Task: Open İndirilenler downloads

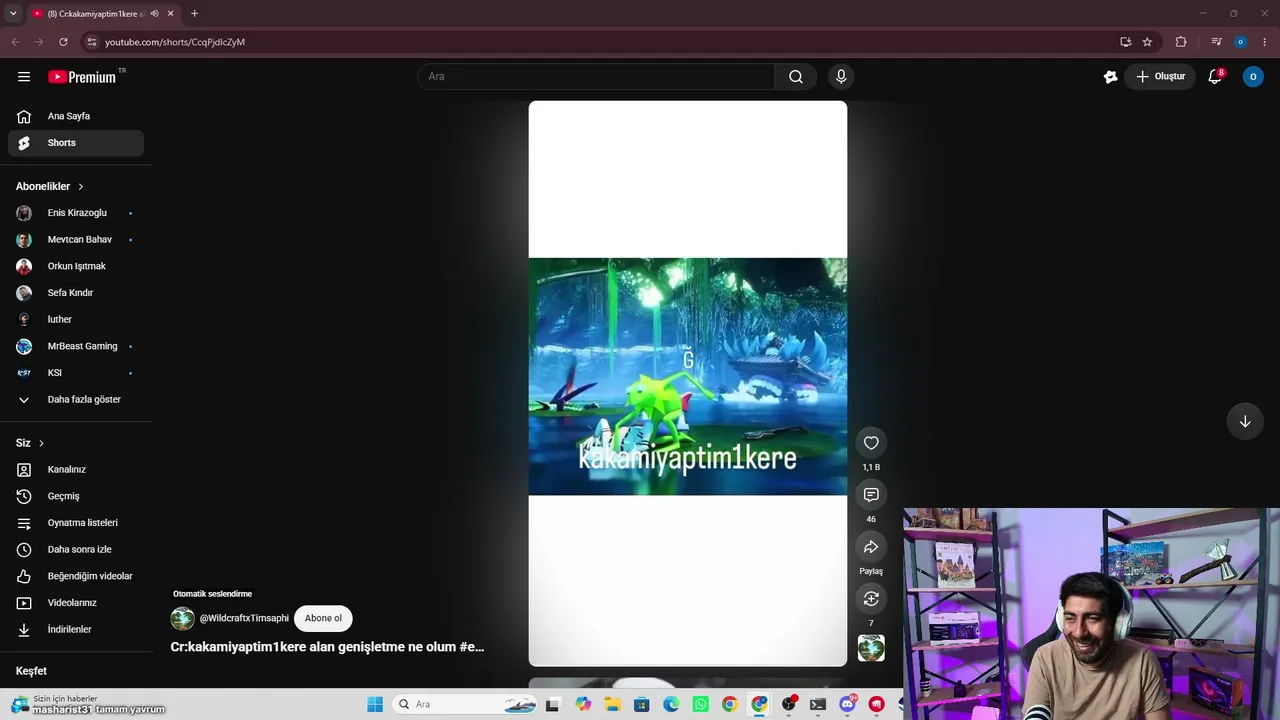Action: click(76, 629)
